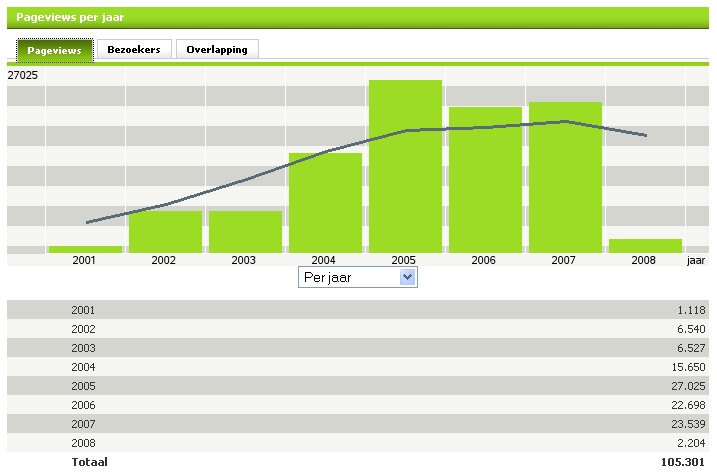Open the Bezoekers tab

coord(134,50)
